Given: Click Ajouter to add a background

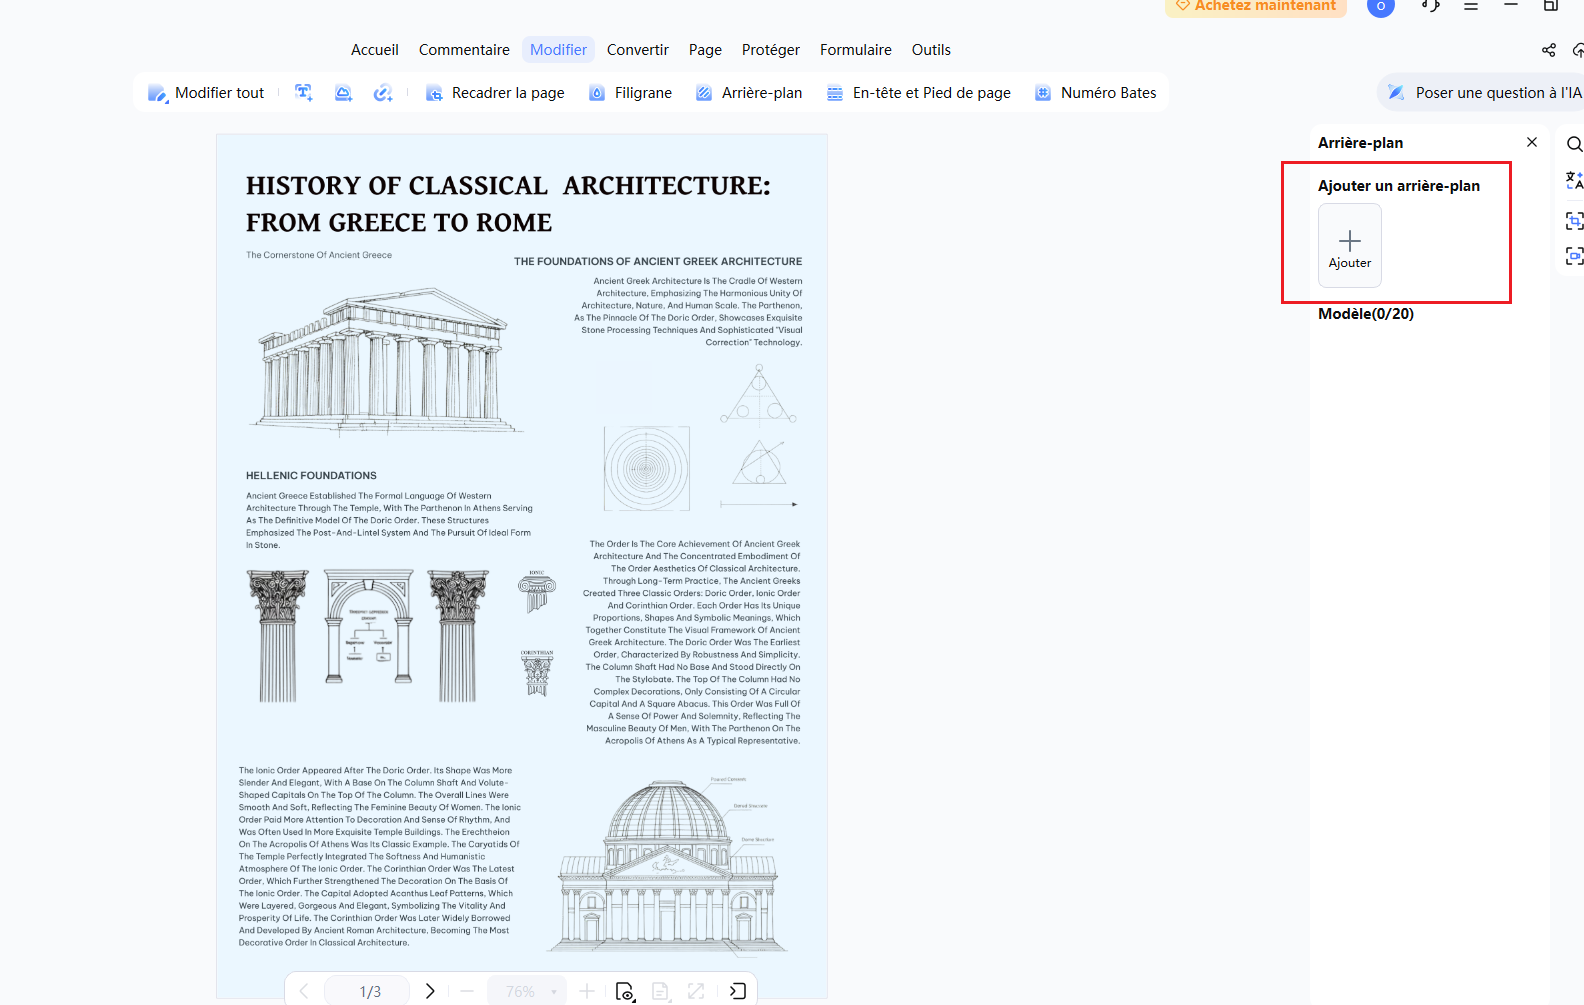Looking at the screenshot, I should [1350, 246].
